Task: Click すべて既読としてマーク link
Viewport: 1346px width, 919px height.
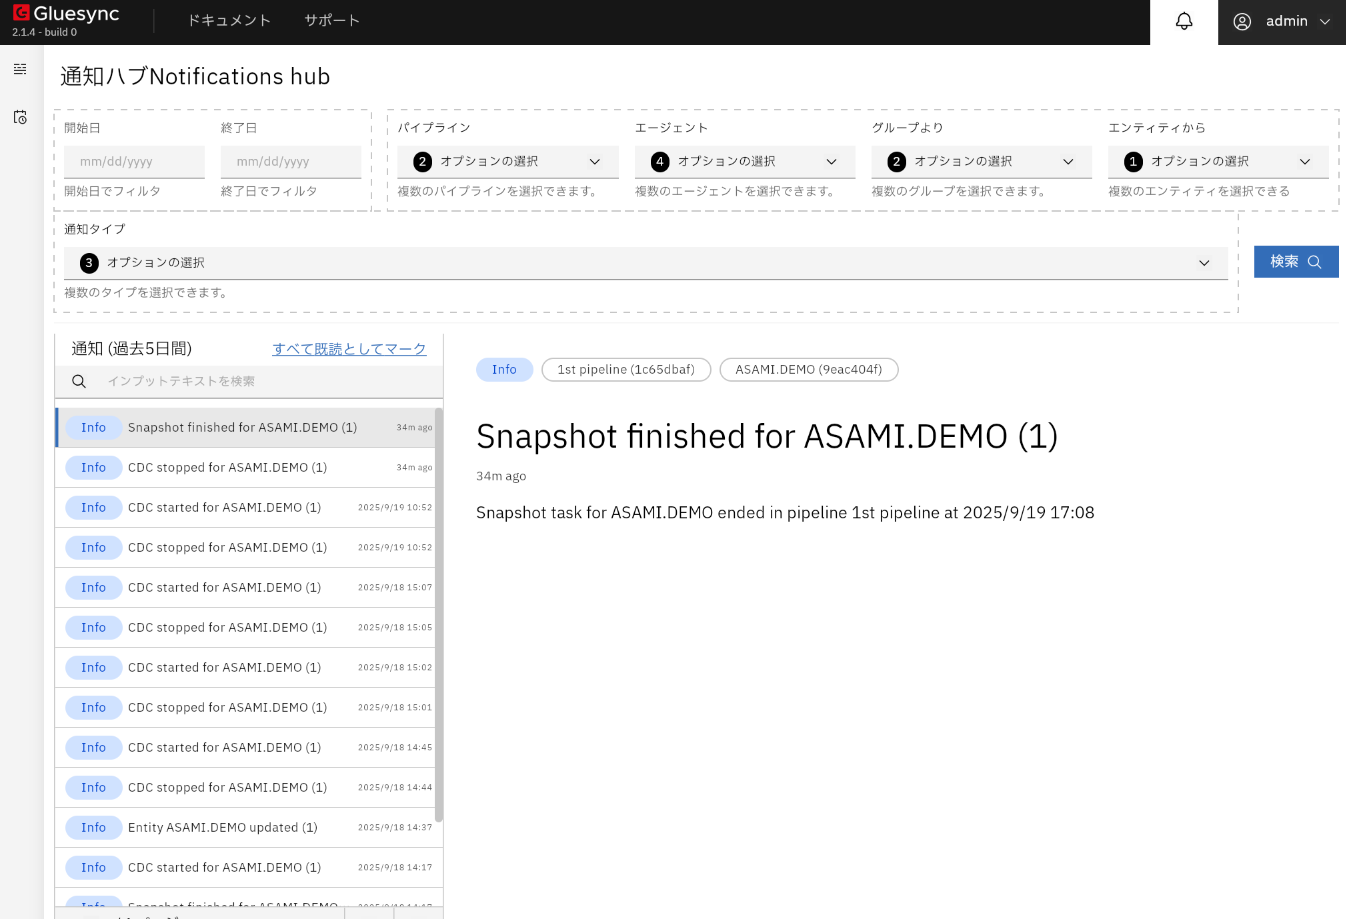Action: (x=349, y=349)
